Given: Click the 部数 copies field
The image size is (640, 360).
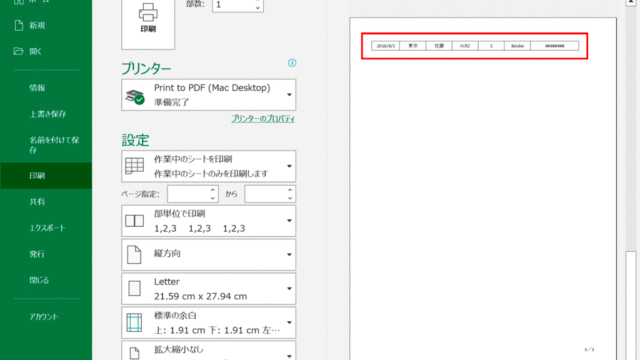Looking at the screenshot, I should click(233, 5).
